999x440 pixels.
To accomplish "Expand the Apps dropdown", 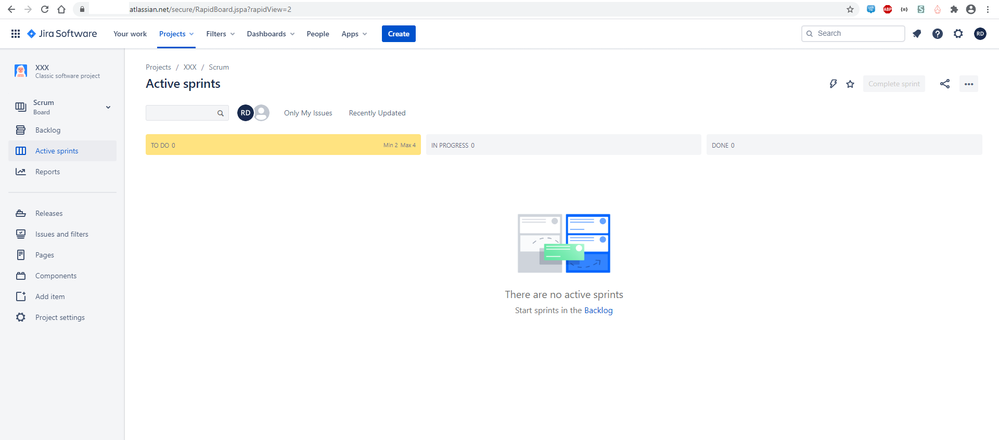I will pos(354,34).
